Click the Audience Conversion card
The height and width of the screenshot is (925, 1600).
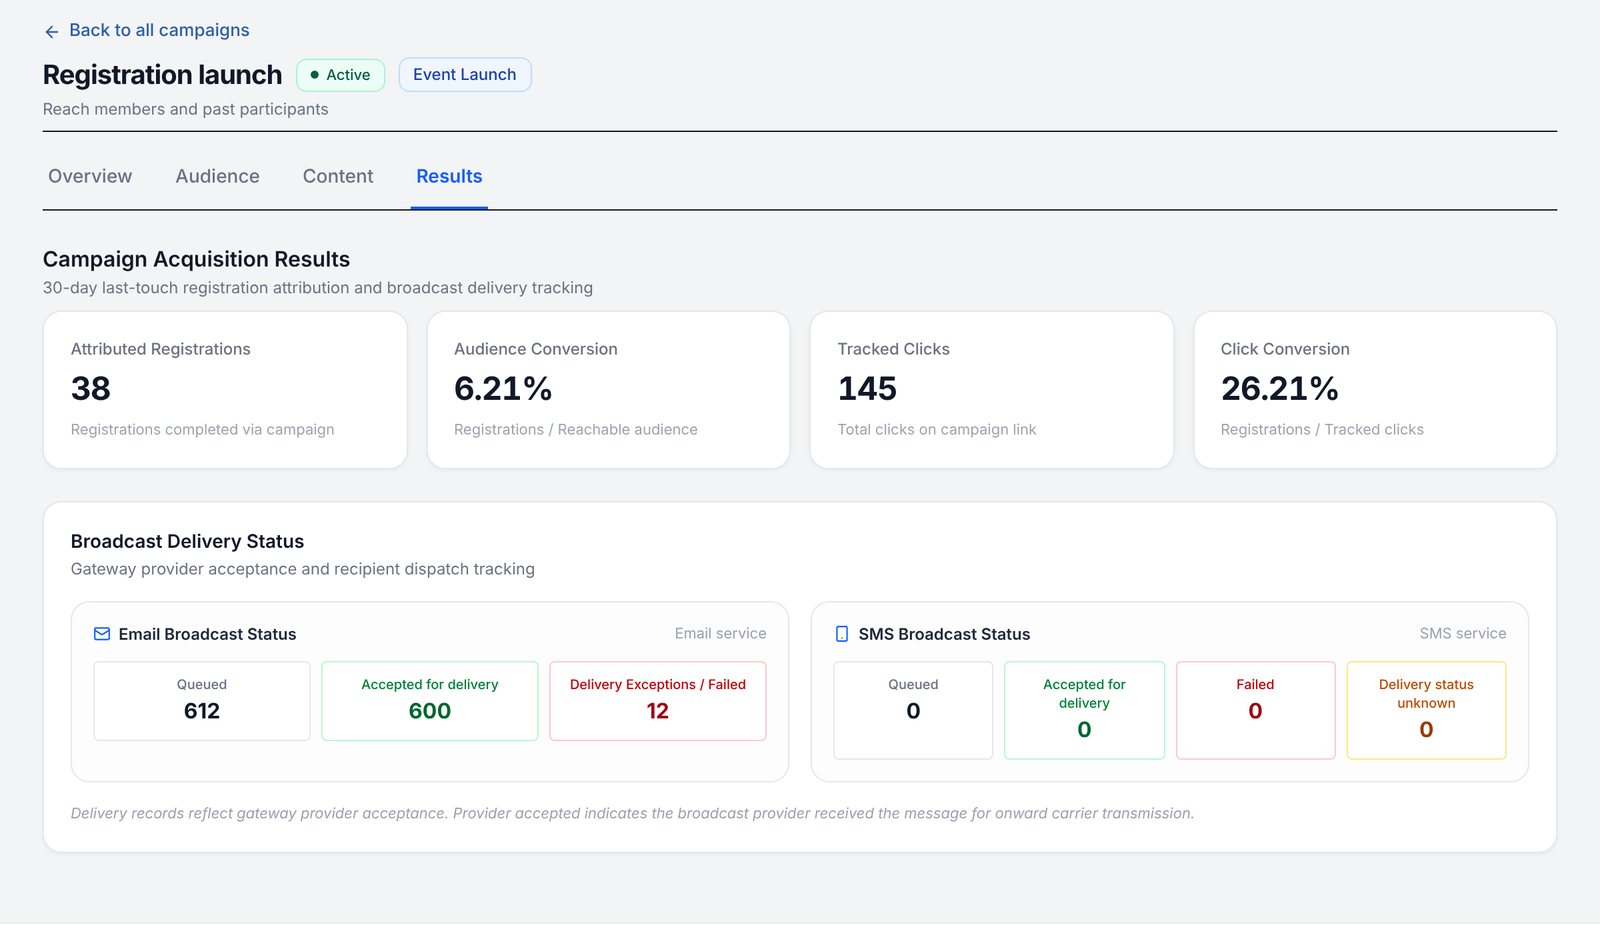(608, 390)
